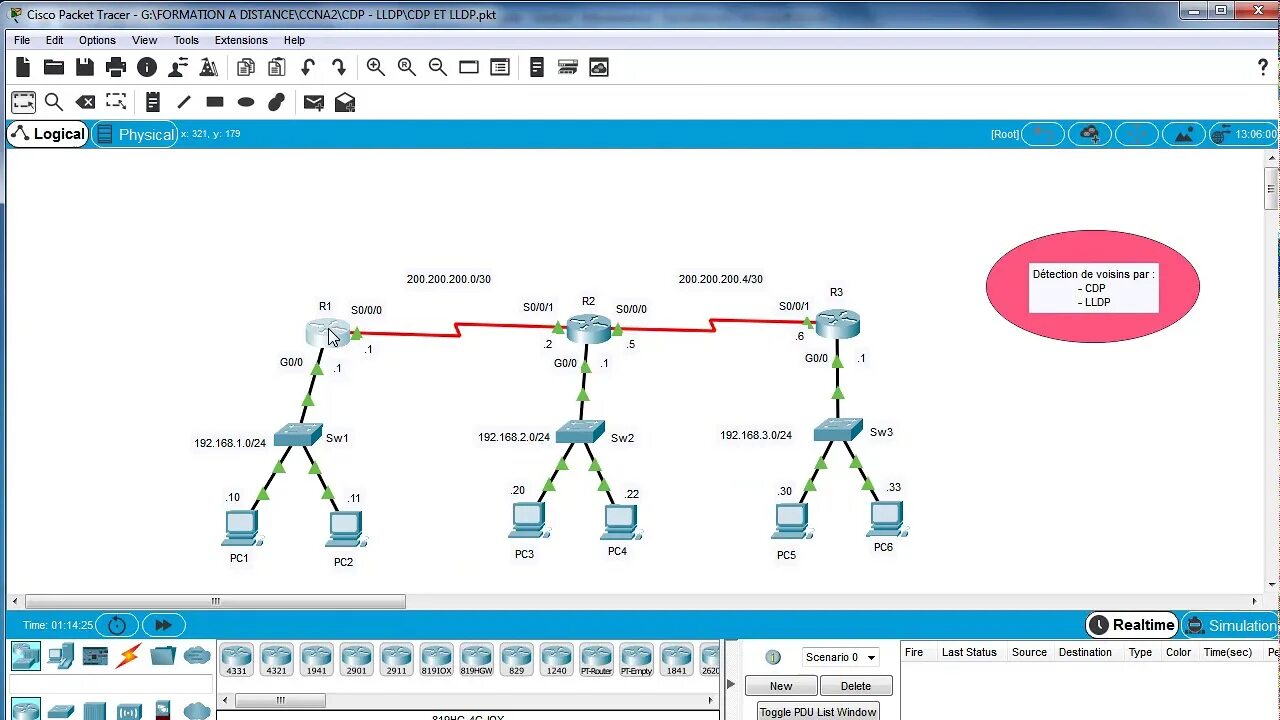Choose the Connections lightning category icon

[x=128, y=656]
